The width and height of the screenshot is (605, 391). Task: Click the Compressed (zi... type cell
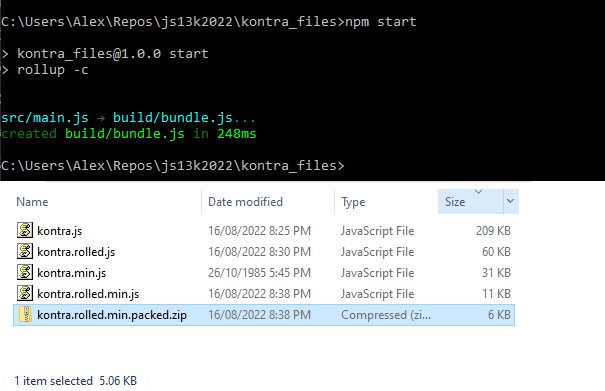386,315
